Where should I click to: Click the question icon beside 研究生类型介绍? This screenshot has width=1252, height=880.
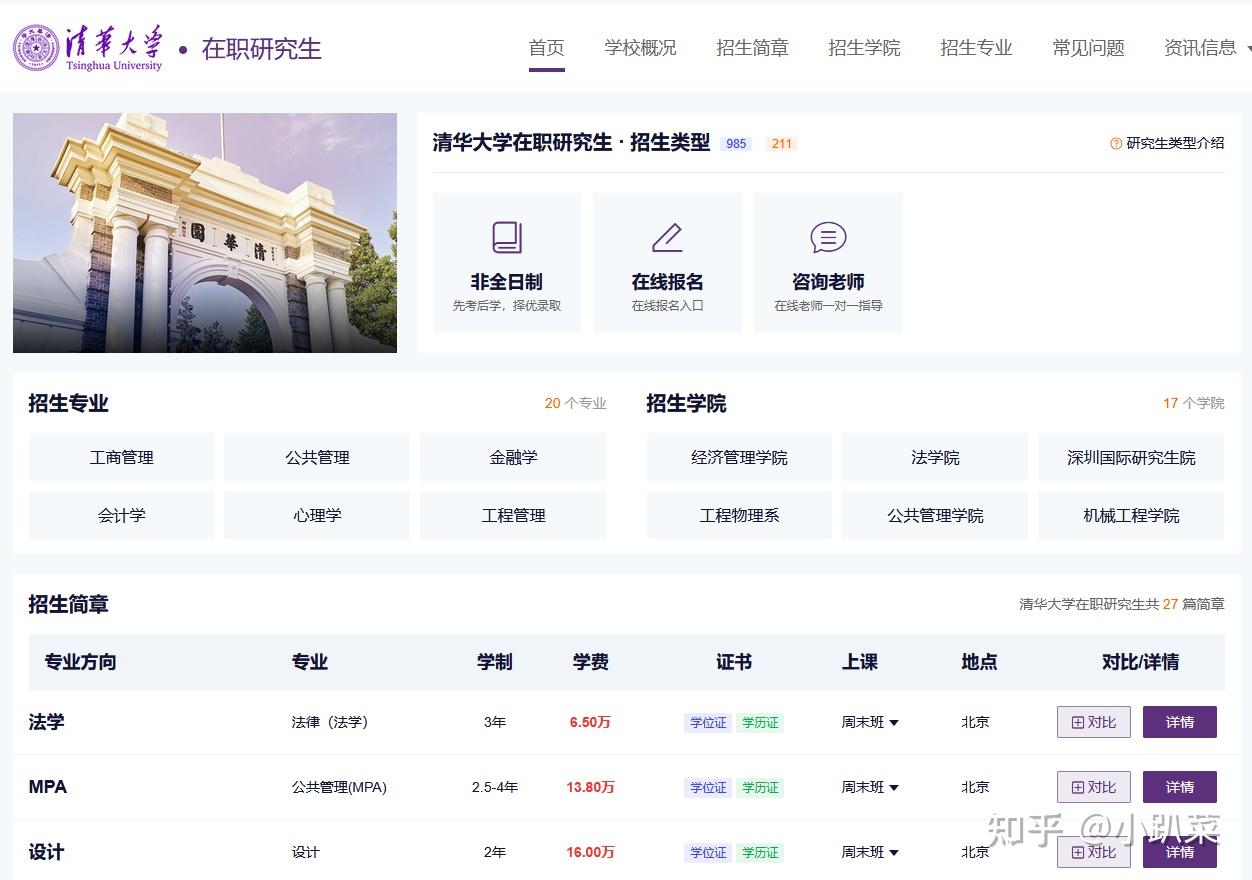(x=1116, y=143)
